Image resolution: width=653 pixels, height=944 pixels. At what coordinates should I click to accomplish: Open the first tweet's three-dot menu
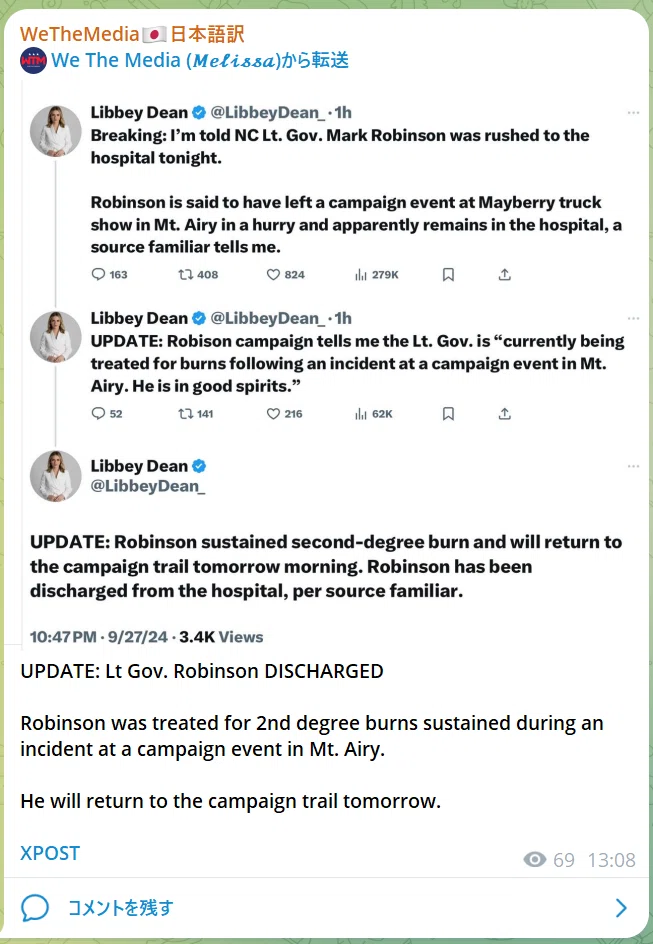coord(633,113)
